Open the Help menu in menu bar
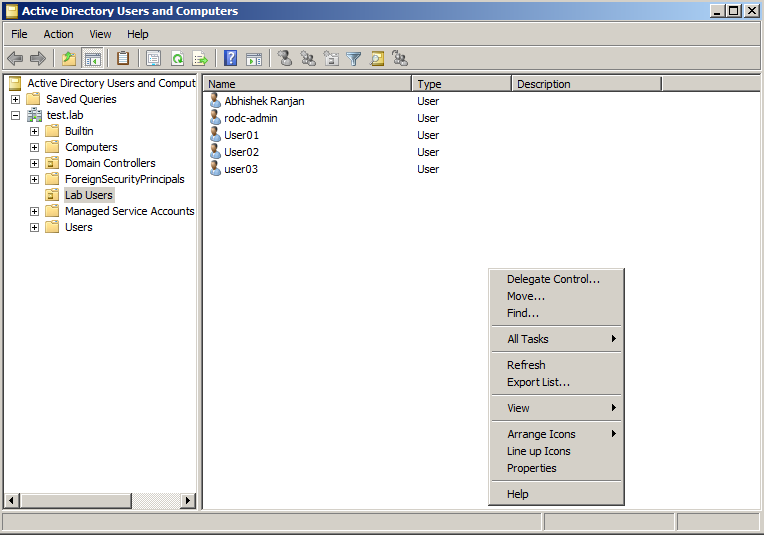 tap(137, 34)
